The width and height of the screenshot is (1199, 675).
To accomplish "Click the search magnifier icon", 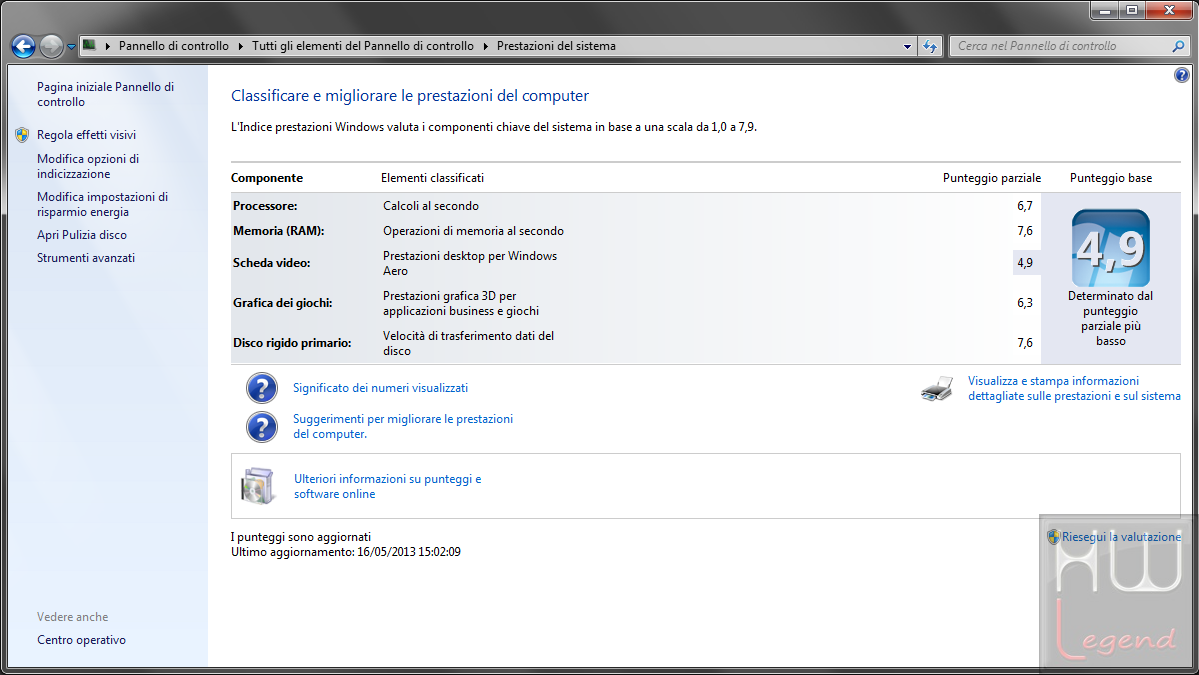I will point(1178,47).
